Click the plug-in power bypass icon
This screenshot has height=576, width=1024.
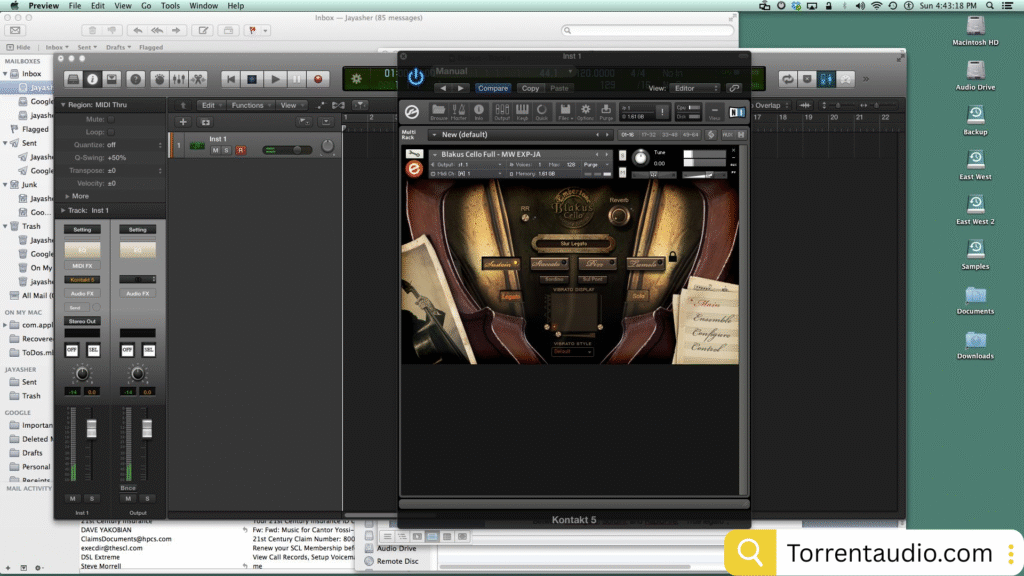(416, 76)
